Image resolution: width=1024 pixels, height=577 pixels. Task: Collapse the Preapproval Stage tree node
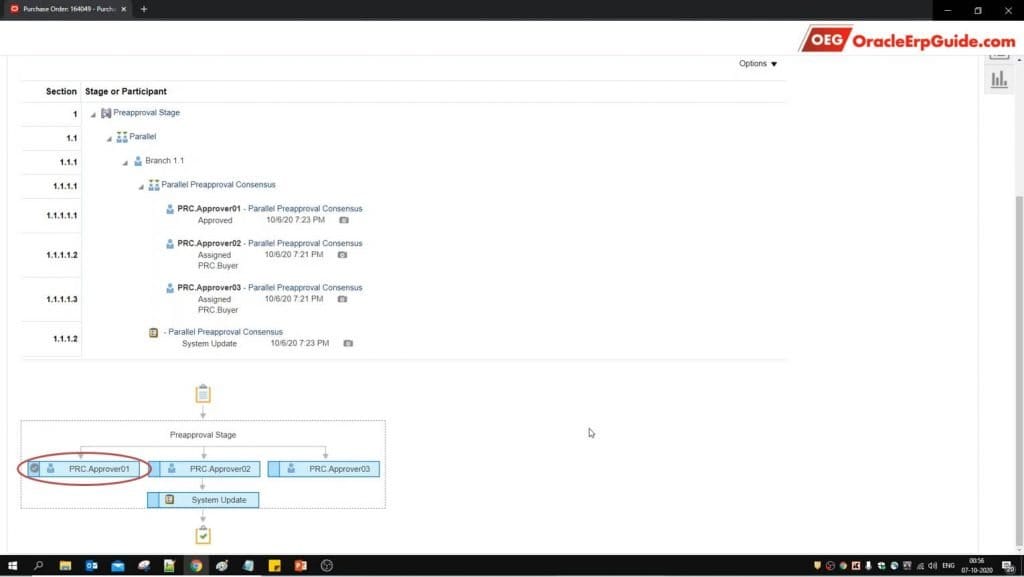tap(93, 114)
